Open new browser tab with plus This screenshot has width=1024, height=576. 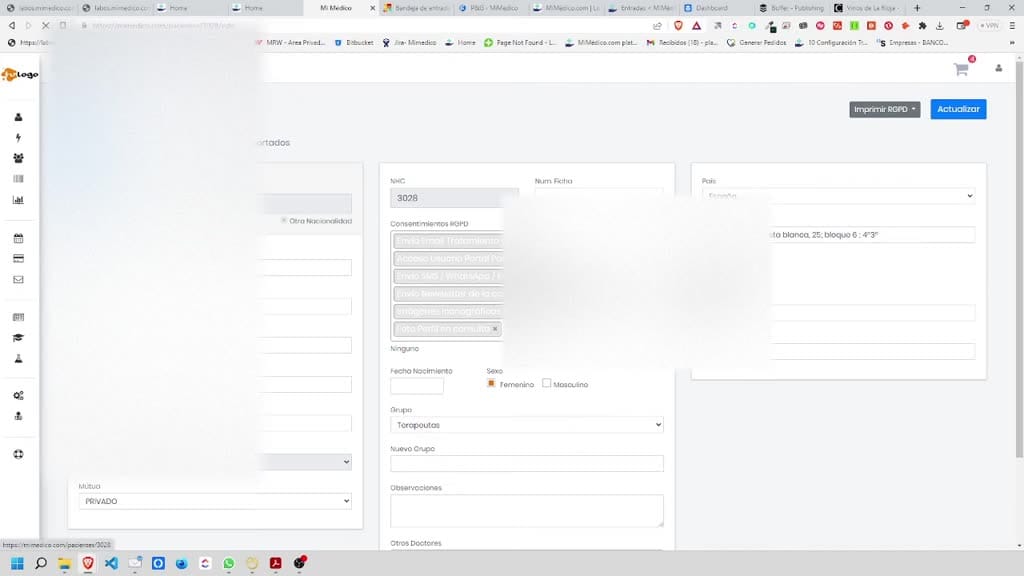click(917, 8)
